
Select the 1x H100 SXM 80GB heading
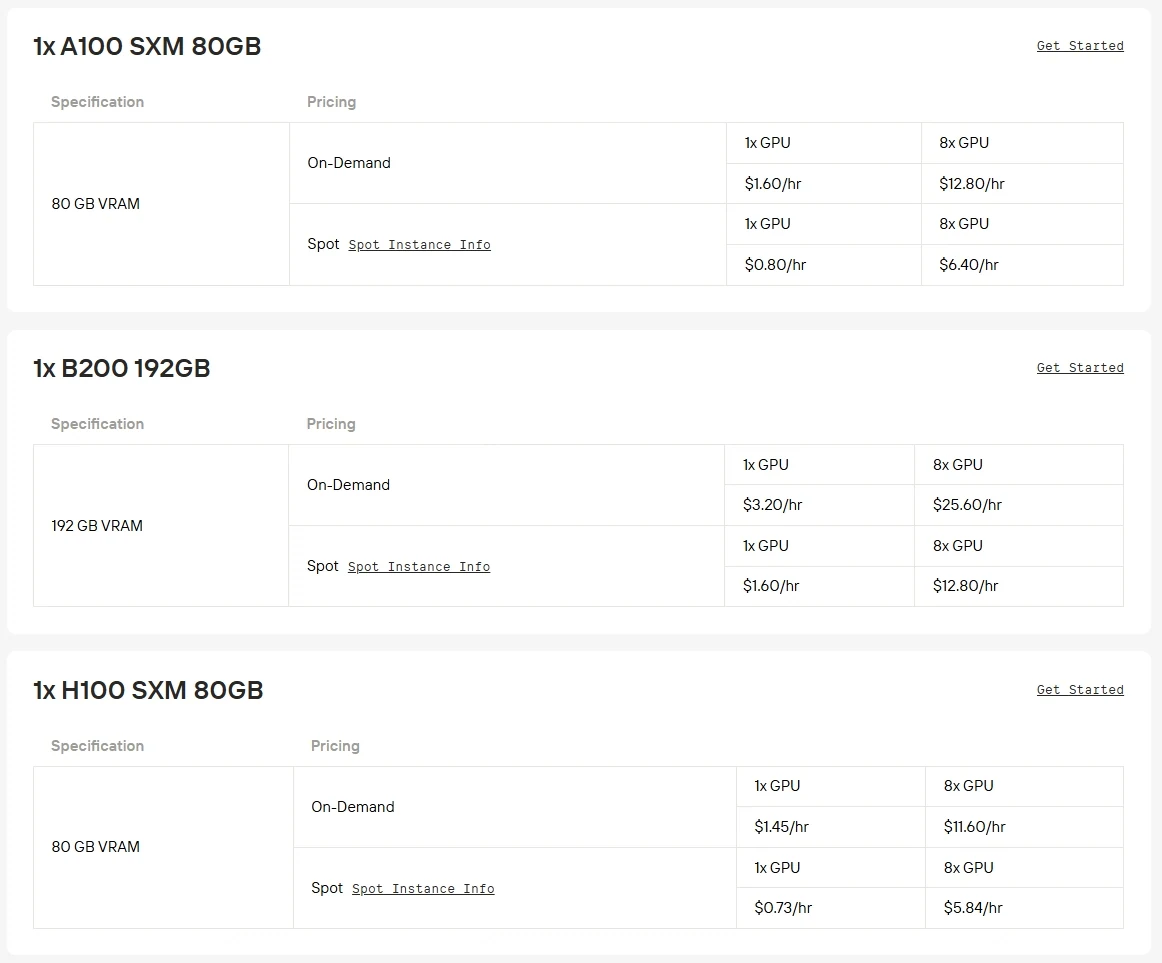click(148, 690)
